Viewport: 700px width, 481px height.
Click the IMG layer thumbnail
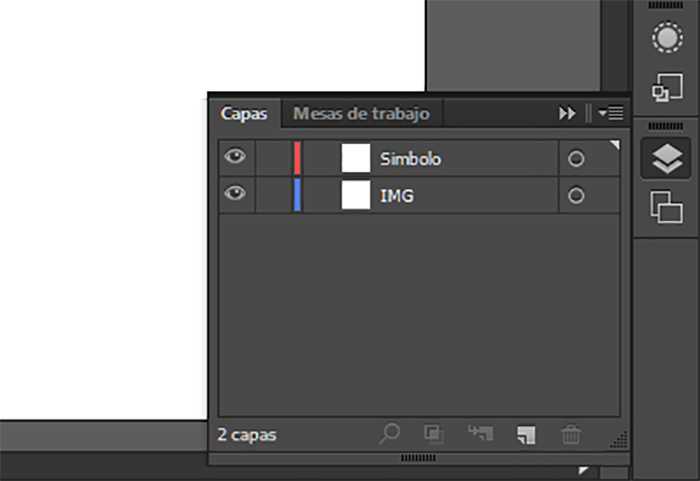point(355,195)
